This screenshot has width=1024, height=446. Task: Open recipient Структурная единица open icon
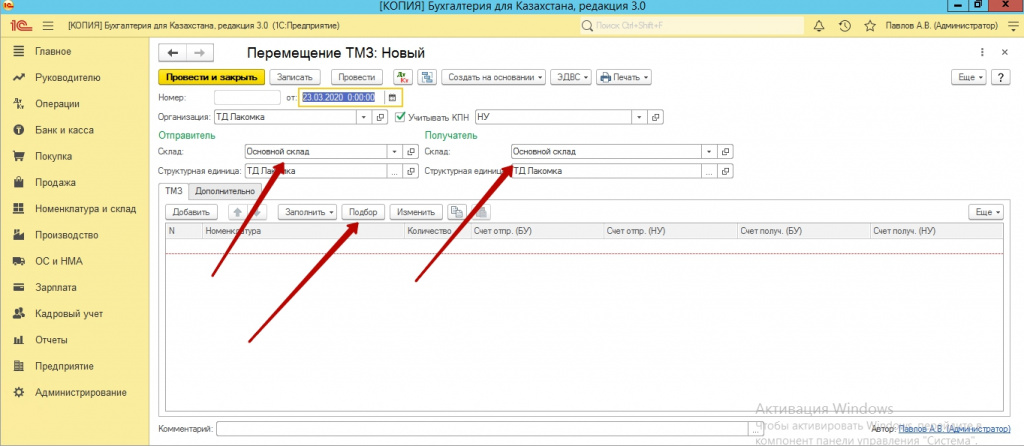coord(726,171)
